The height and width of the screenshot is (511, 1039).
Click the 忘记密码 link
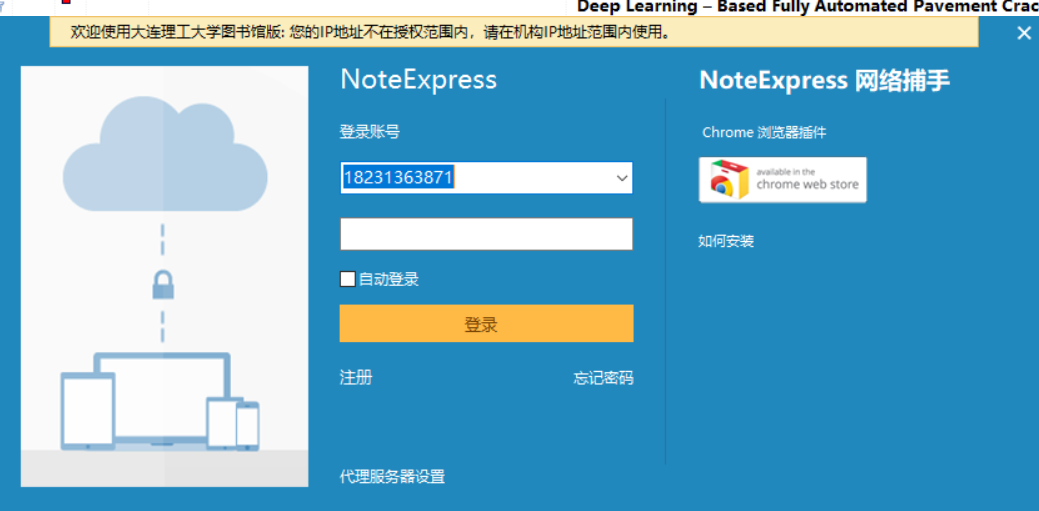point(603,378)
